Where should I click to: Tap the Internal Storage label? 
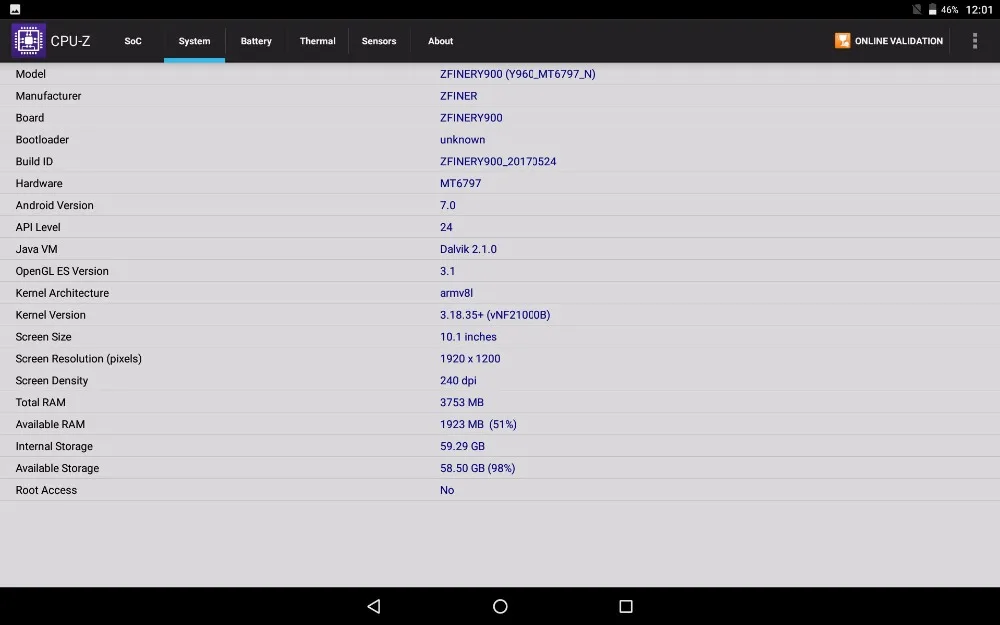click(54, 446)
